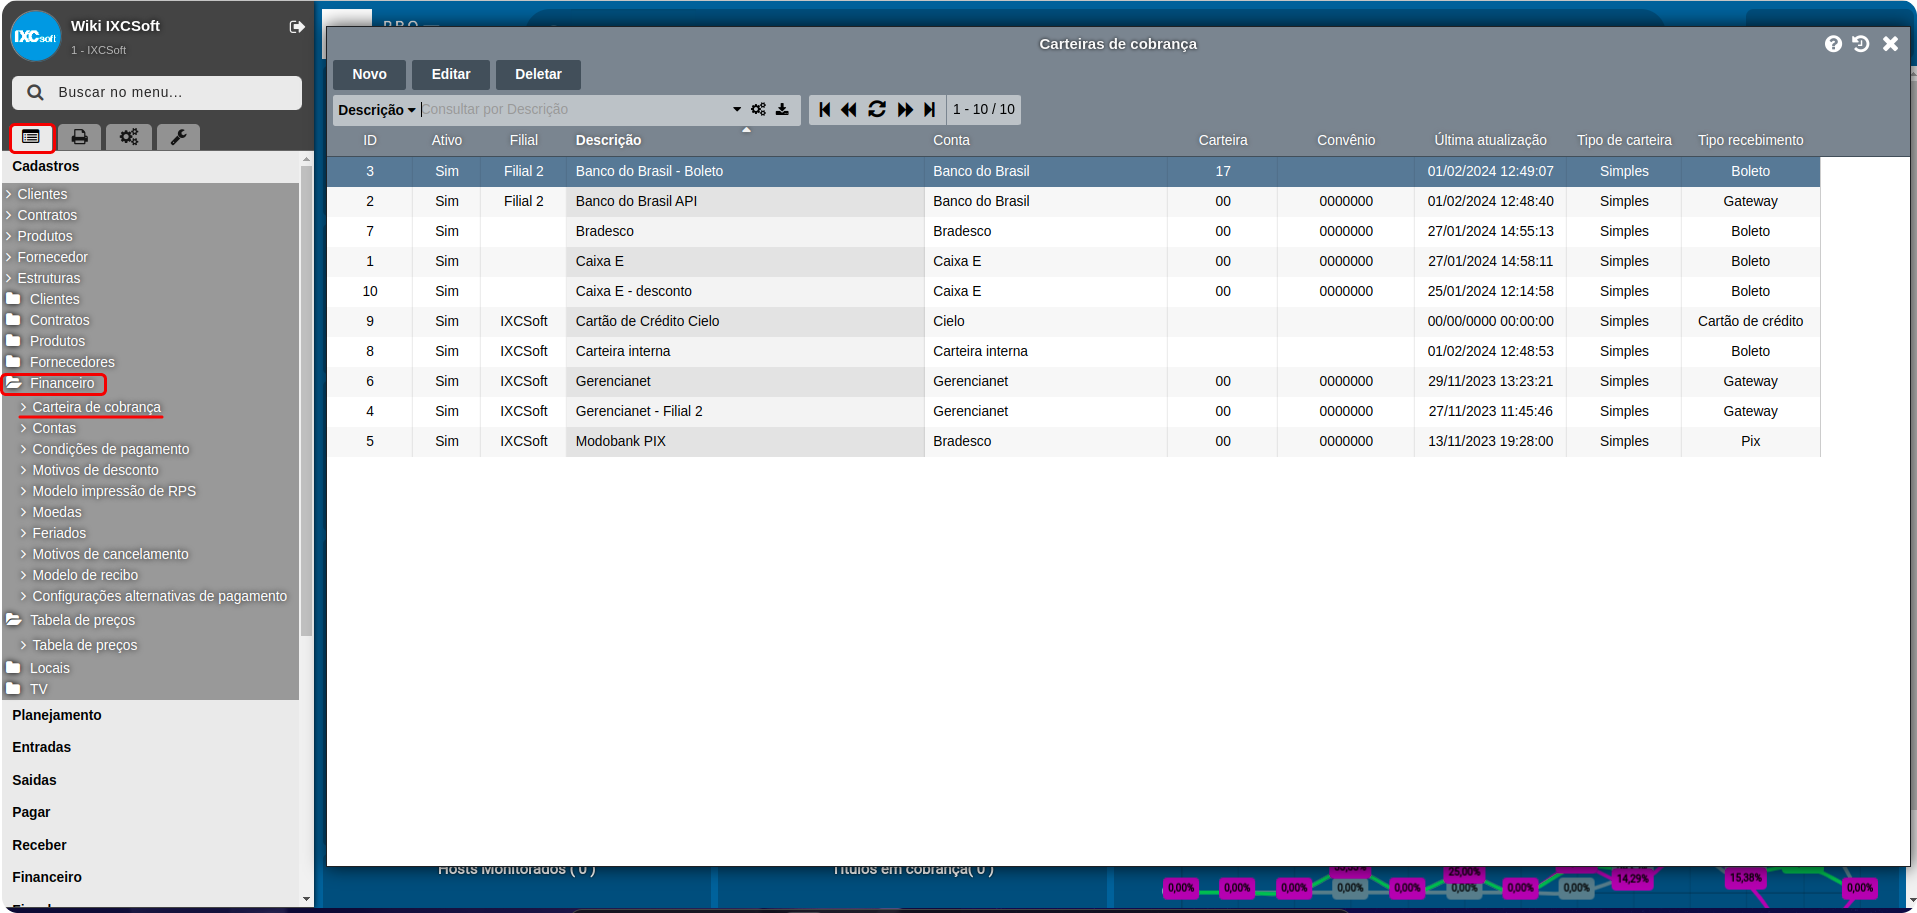Select the Gerencianet - Filial 2 row
This screenshot has height=913, width=1917.
1073,411
